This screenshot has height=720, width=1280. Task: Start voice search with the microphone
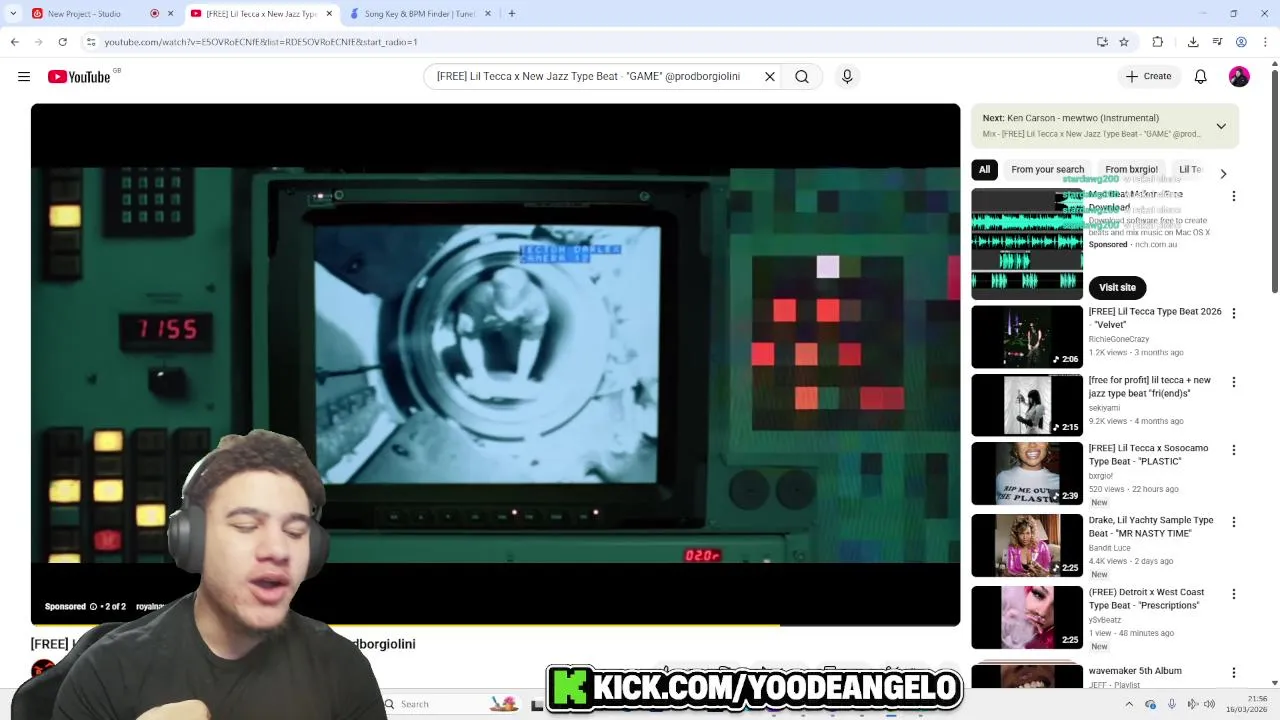click(847, 76)
